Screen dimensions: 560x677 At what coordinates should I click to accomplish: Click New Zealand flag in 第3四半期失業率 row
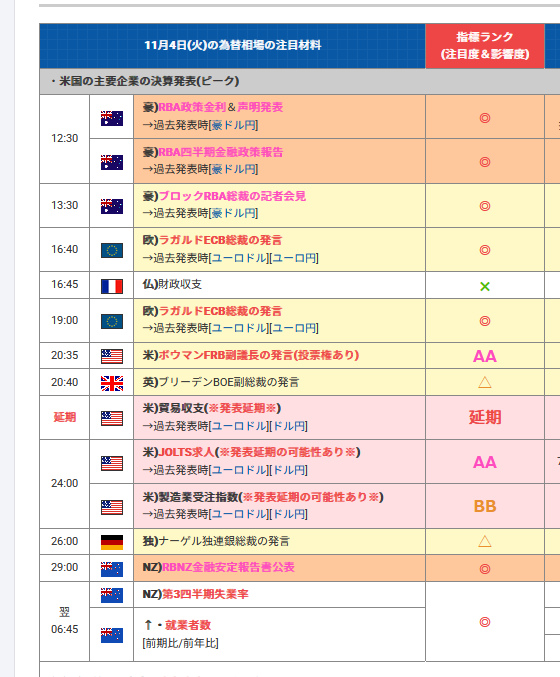tap(112, 595)
